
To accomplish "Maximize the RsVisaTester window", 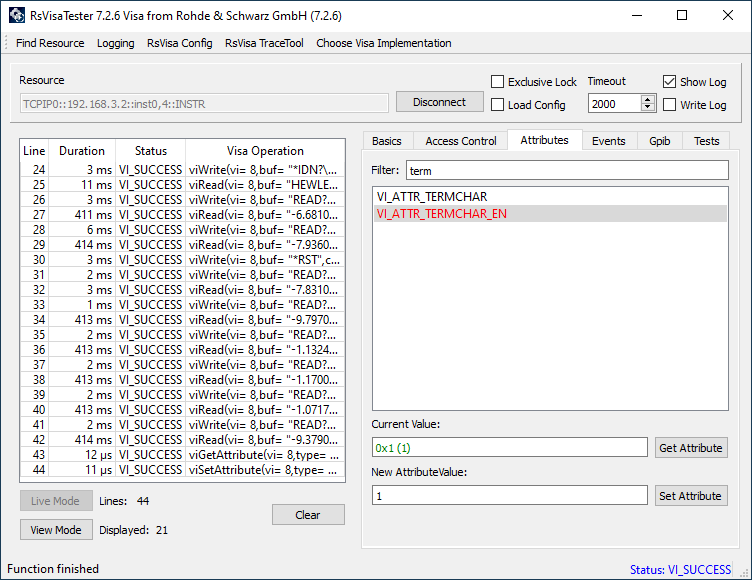I will (682, 15).
